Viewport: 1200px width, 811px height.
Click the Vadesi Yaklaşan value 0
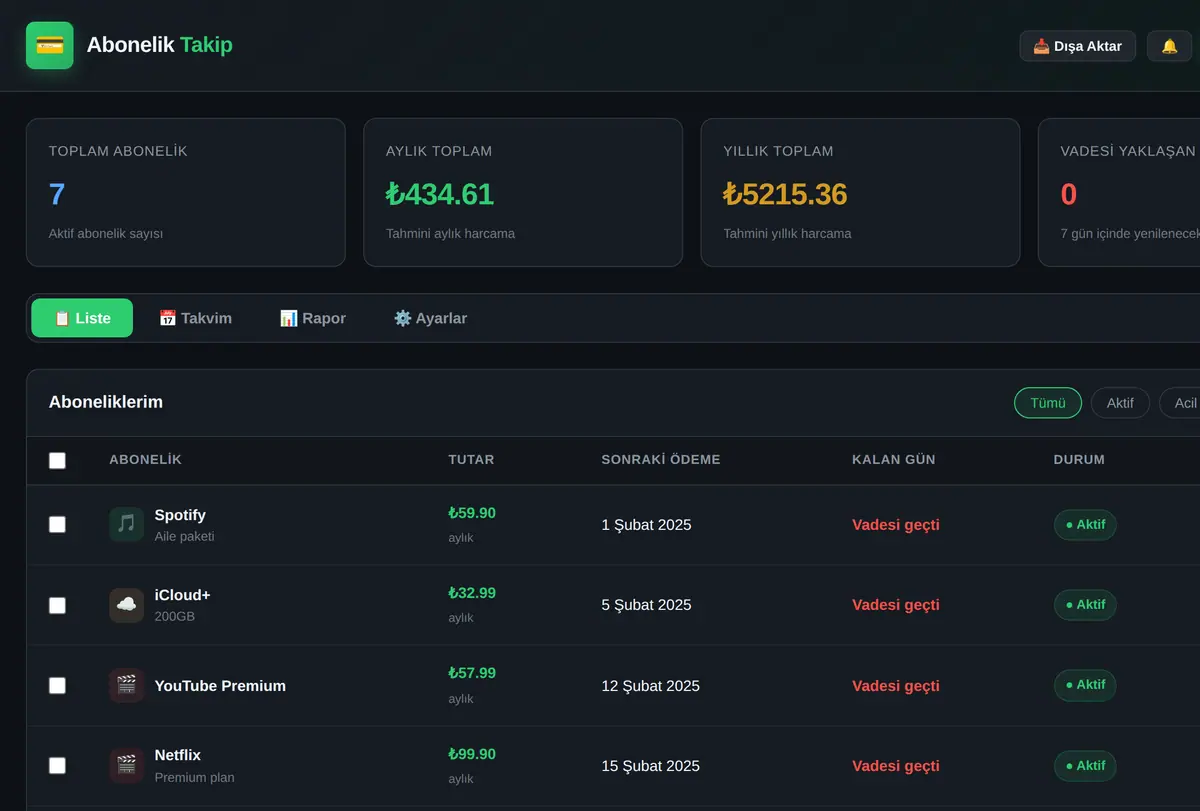[x=1068, y=194]
